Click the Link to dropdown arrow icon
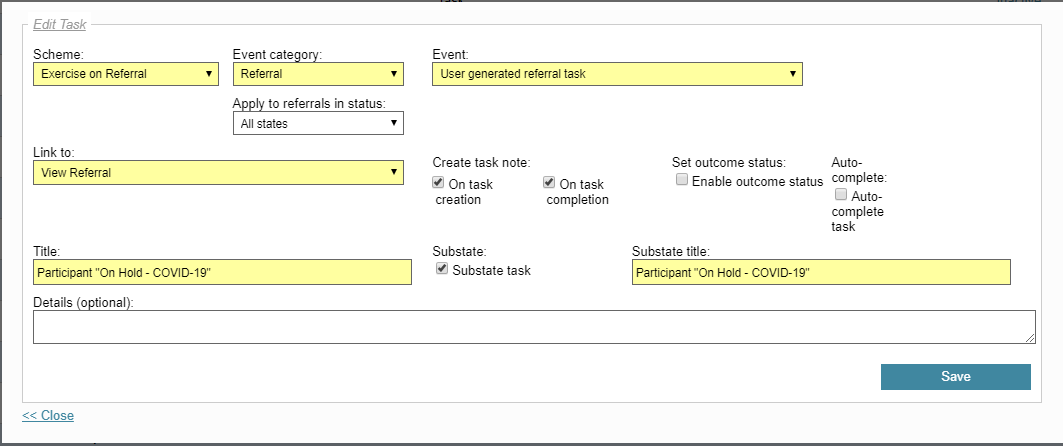Image resolution: width=1063 pixels, height=446 pixels. pyautogui.click(x=394, y=172)
